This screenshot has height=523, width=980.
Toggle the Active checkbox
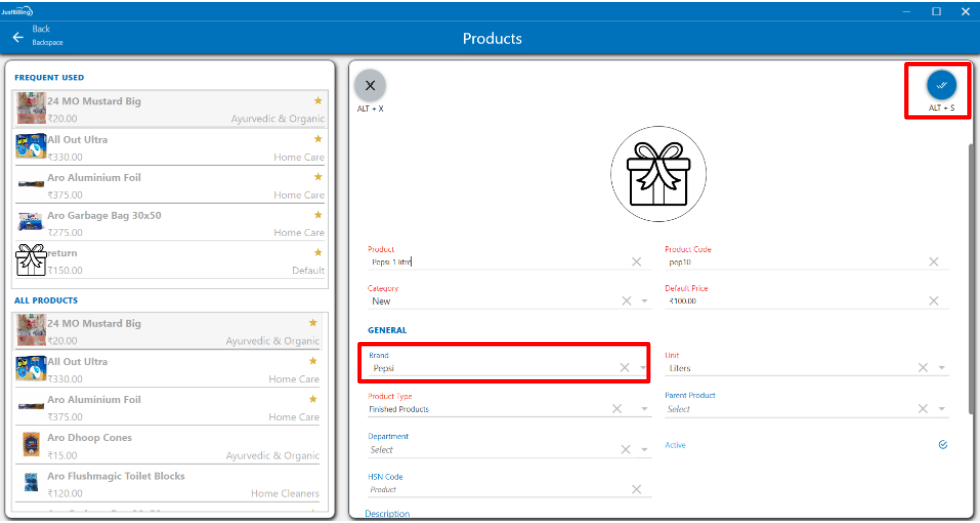point(942,445)
